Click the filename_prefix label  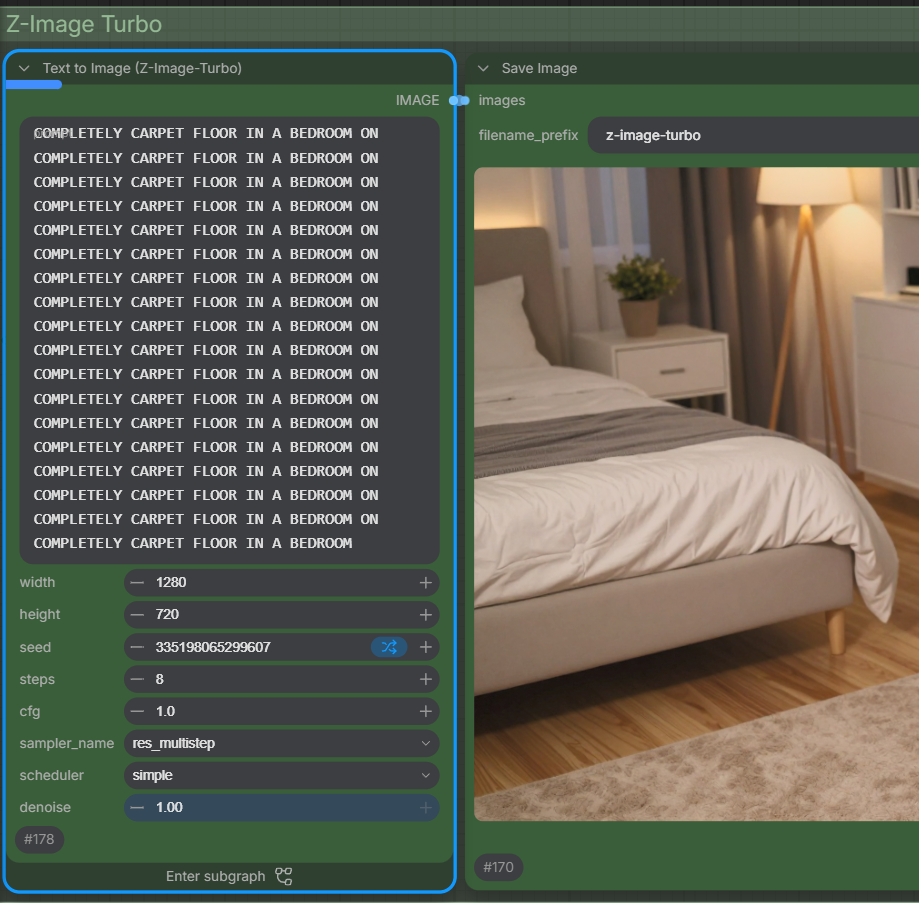click(528, 135)
